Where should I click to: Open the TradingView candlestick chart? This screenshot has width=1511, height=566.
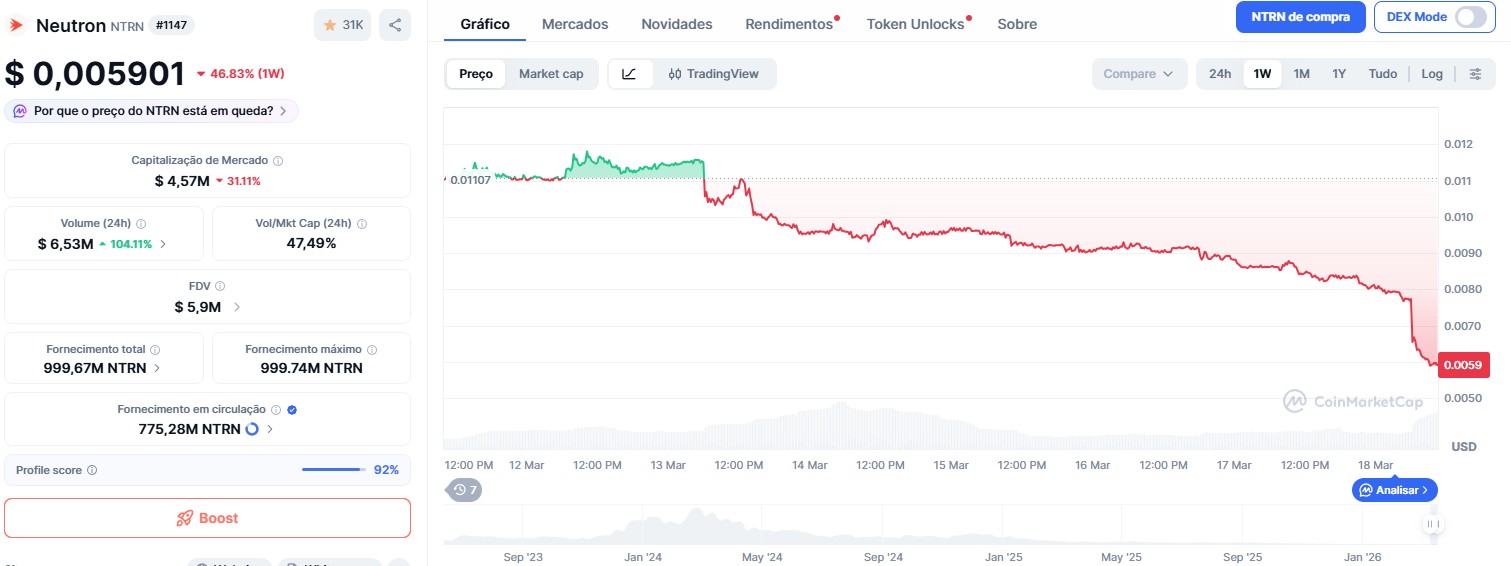[x=714, y=74]
